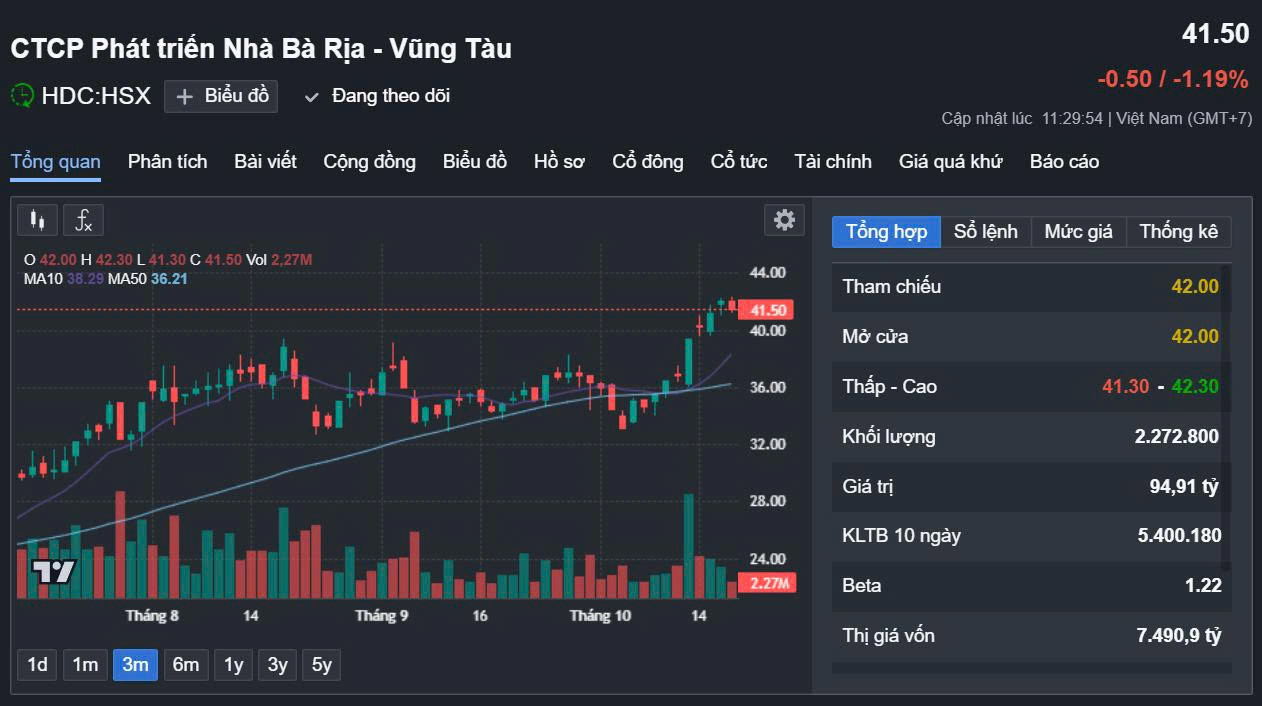Open the Cổ tức tab
This screenshot has height=706, width=1262.
739,162
